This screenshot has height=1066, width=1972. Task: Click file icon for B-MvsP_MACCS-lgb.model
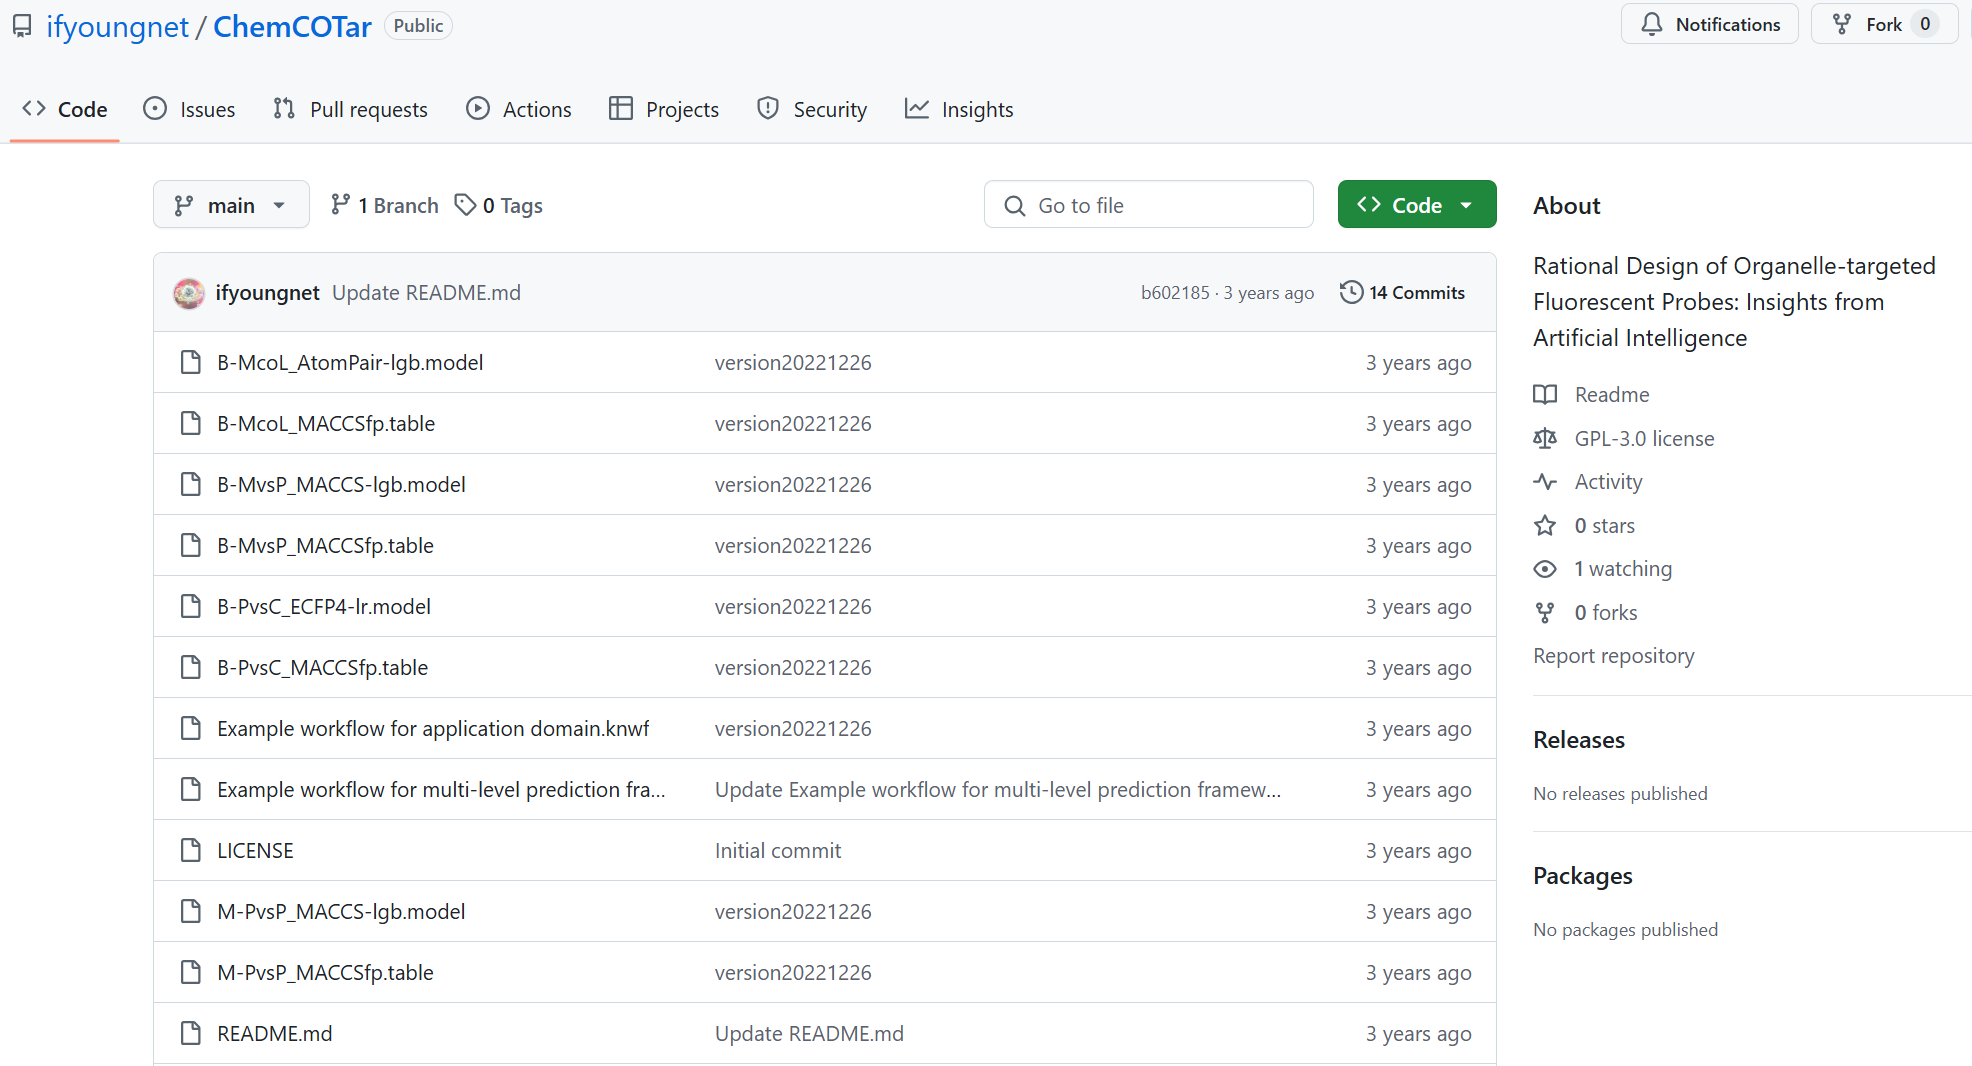pos(190,484)
